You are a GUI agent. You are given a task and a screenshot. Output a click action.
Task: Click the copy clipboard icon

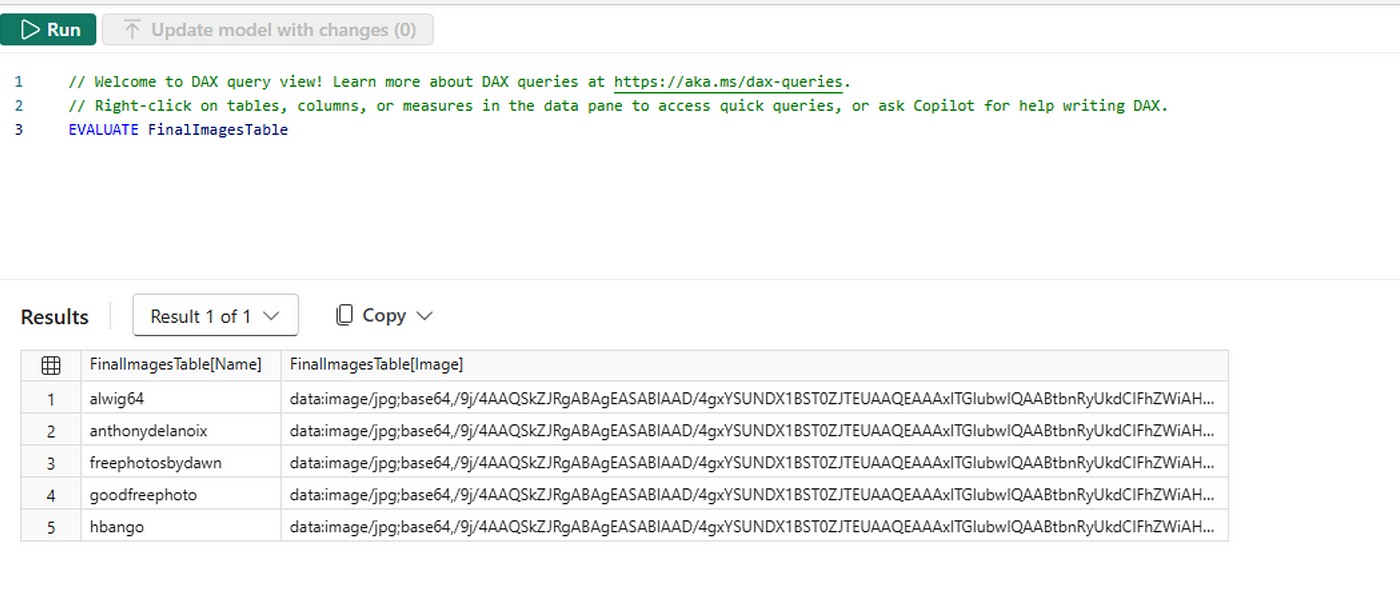point(344,316)
